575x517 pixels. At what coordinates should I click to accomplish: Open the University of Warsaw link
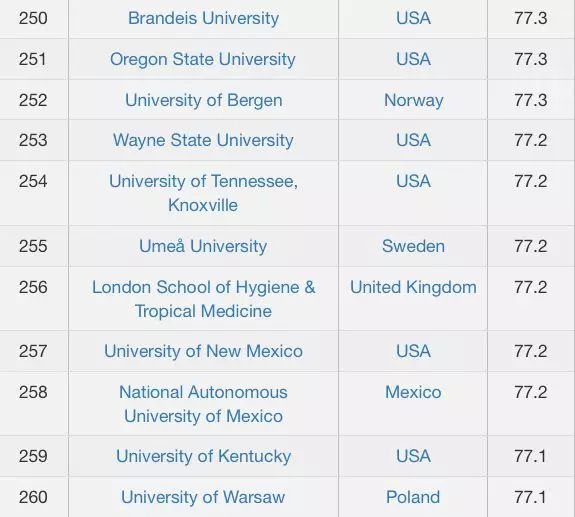pos(203,498)
